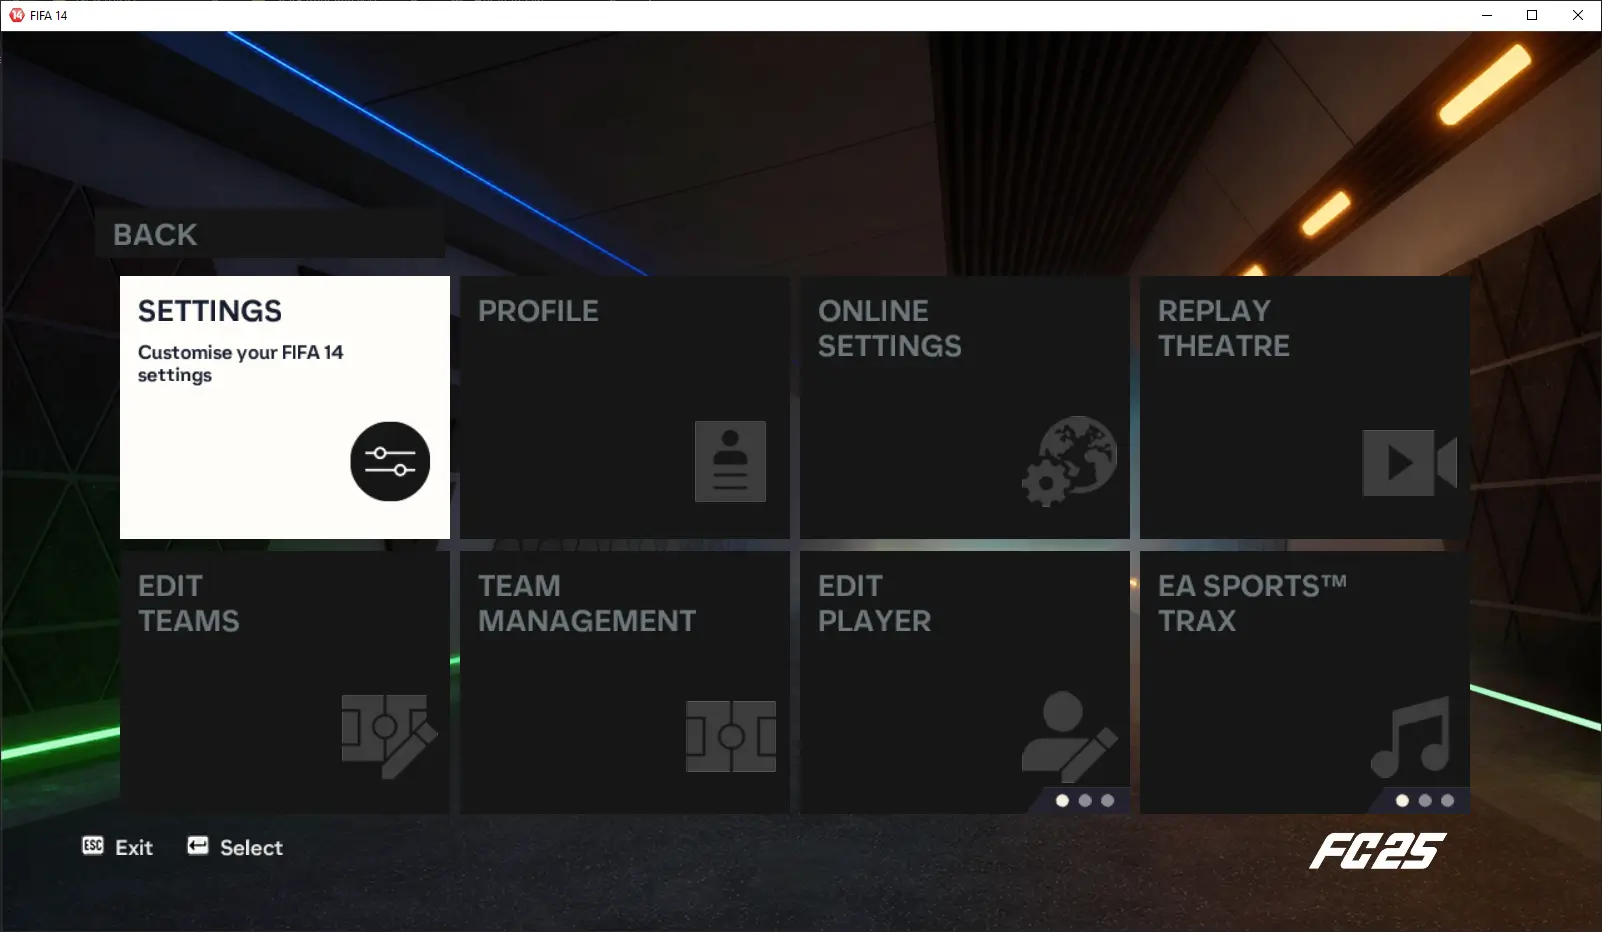Click the Exit label

[134, 847]
